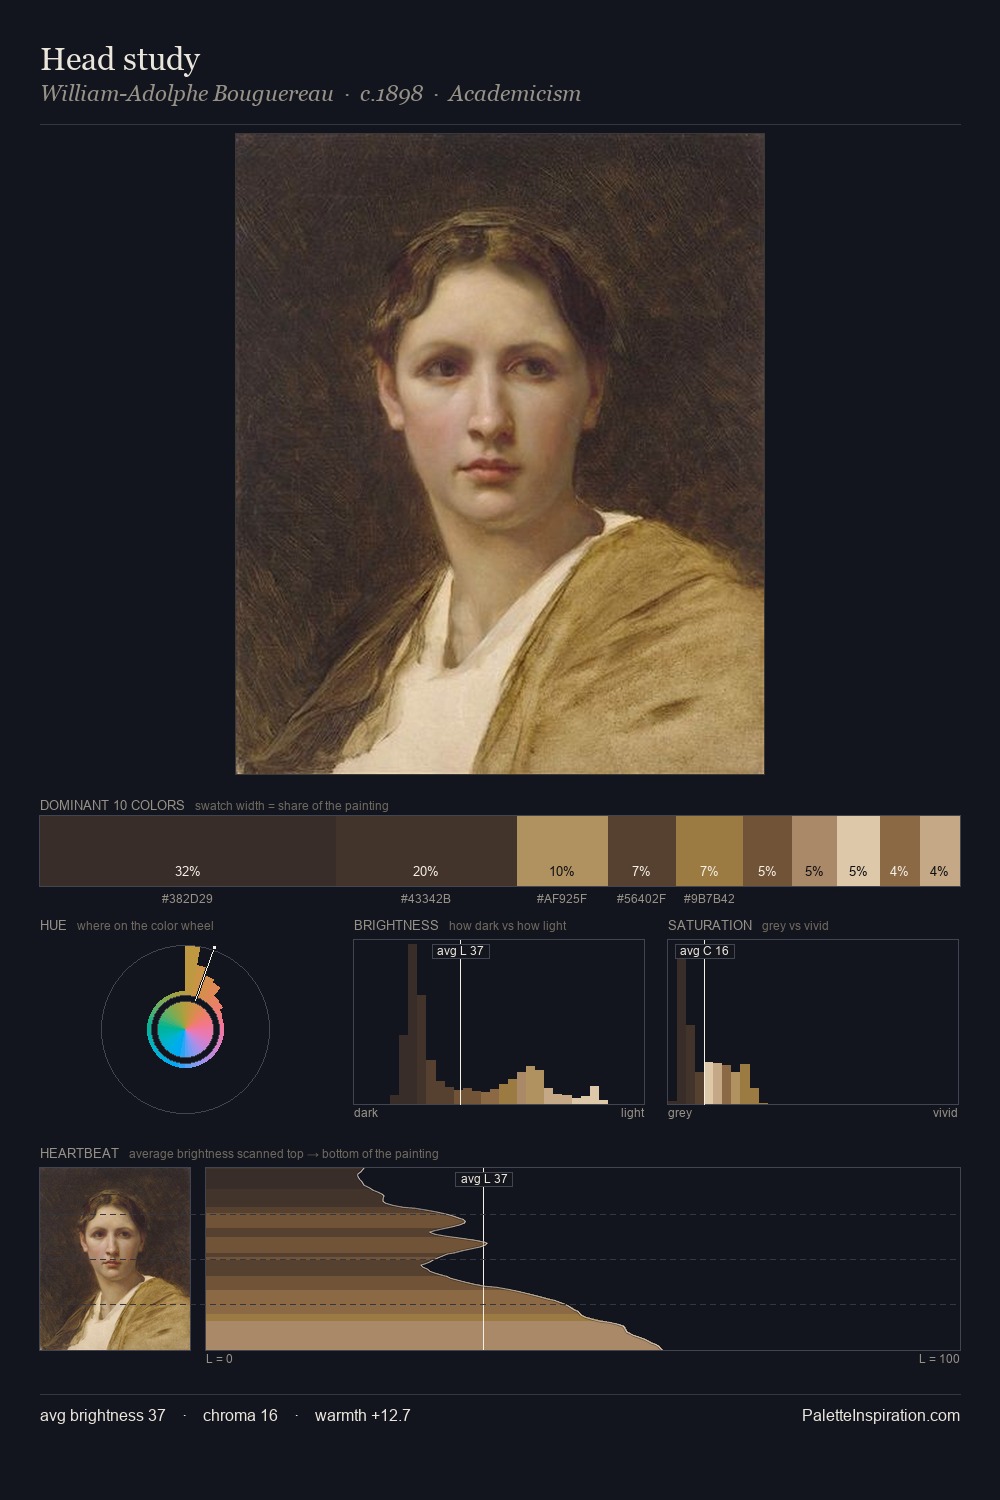
Task: Click 'how dark vs how light' caption
Action: point(507,926)
